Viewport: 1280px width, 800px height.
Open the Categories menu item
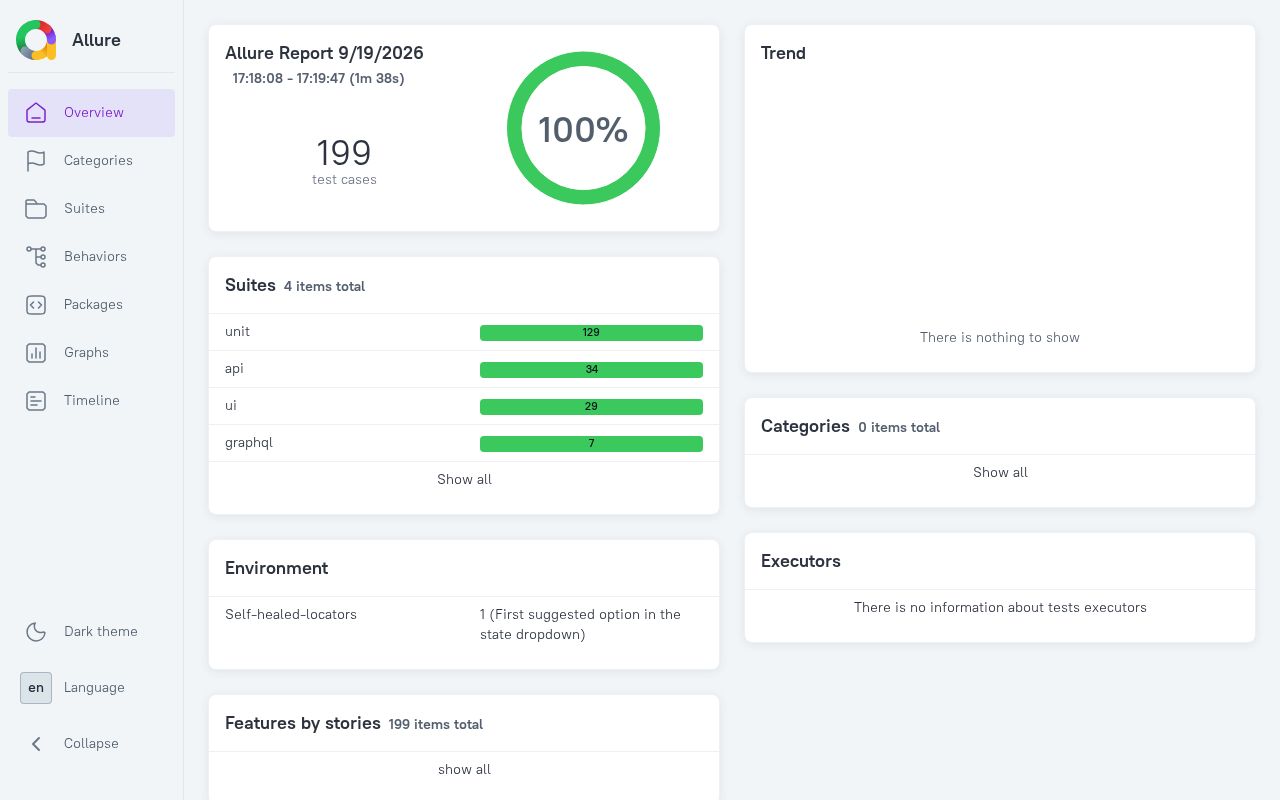tap(92, 161)
